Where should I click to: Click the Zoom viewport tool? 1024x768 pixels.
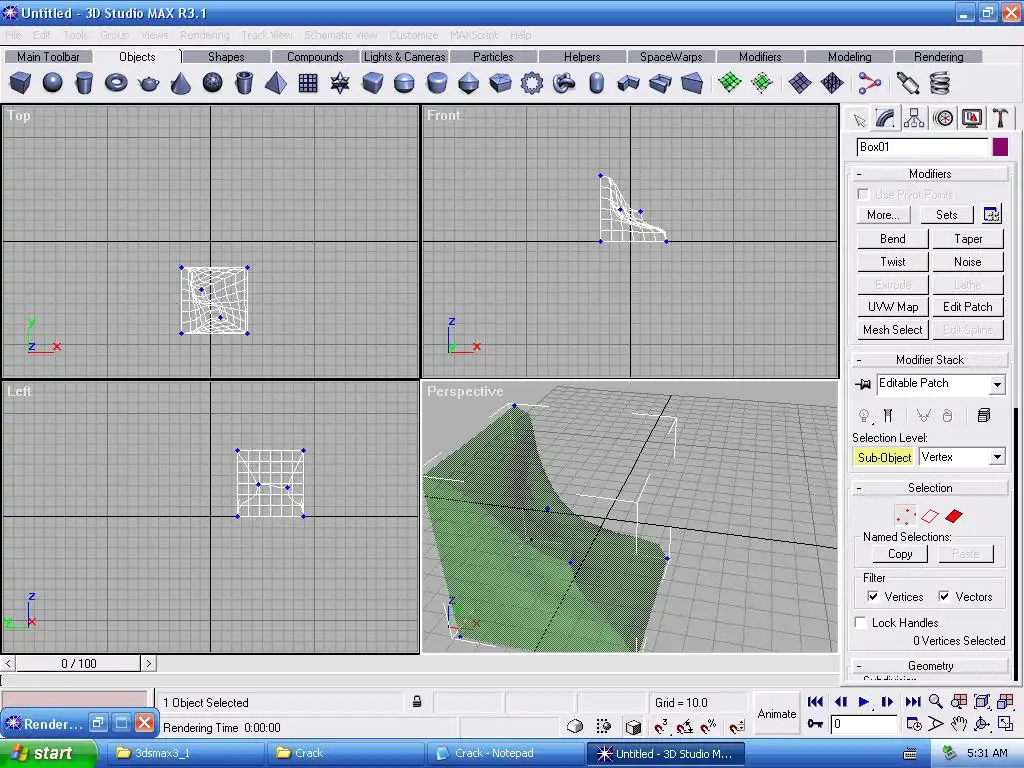936,702
